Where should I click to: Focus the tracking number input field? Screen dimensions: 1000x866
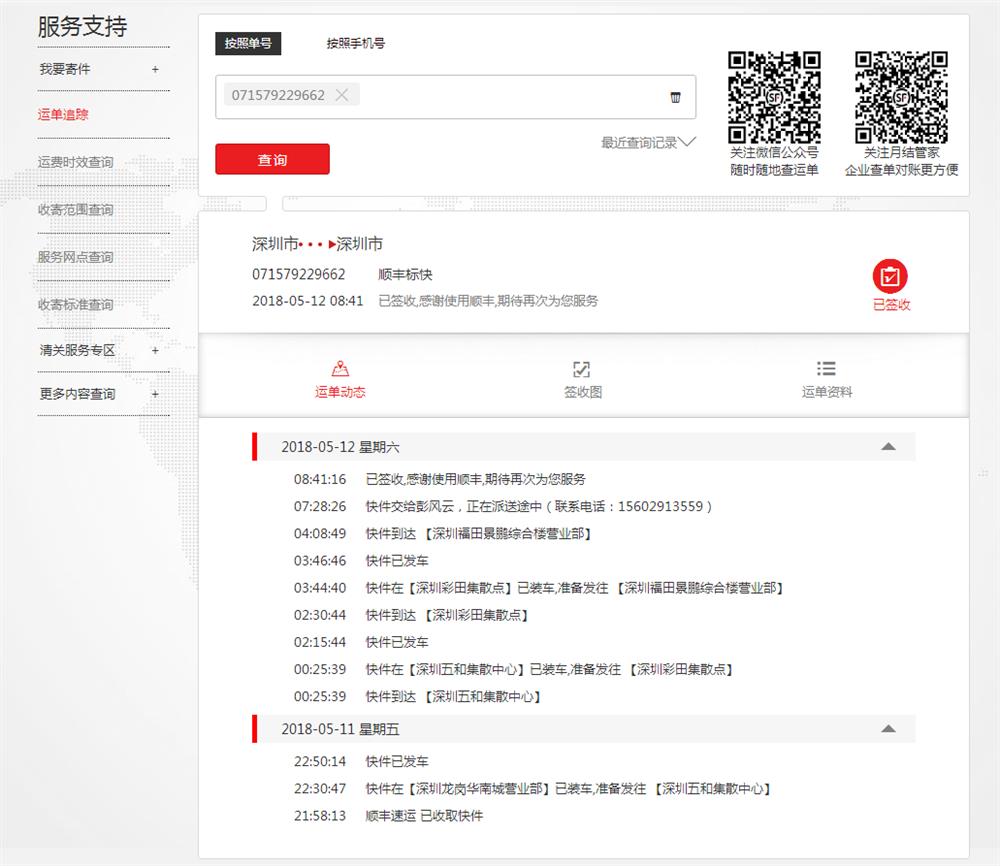click(455, 97)
